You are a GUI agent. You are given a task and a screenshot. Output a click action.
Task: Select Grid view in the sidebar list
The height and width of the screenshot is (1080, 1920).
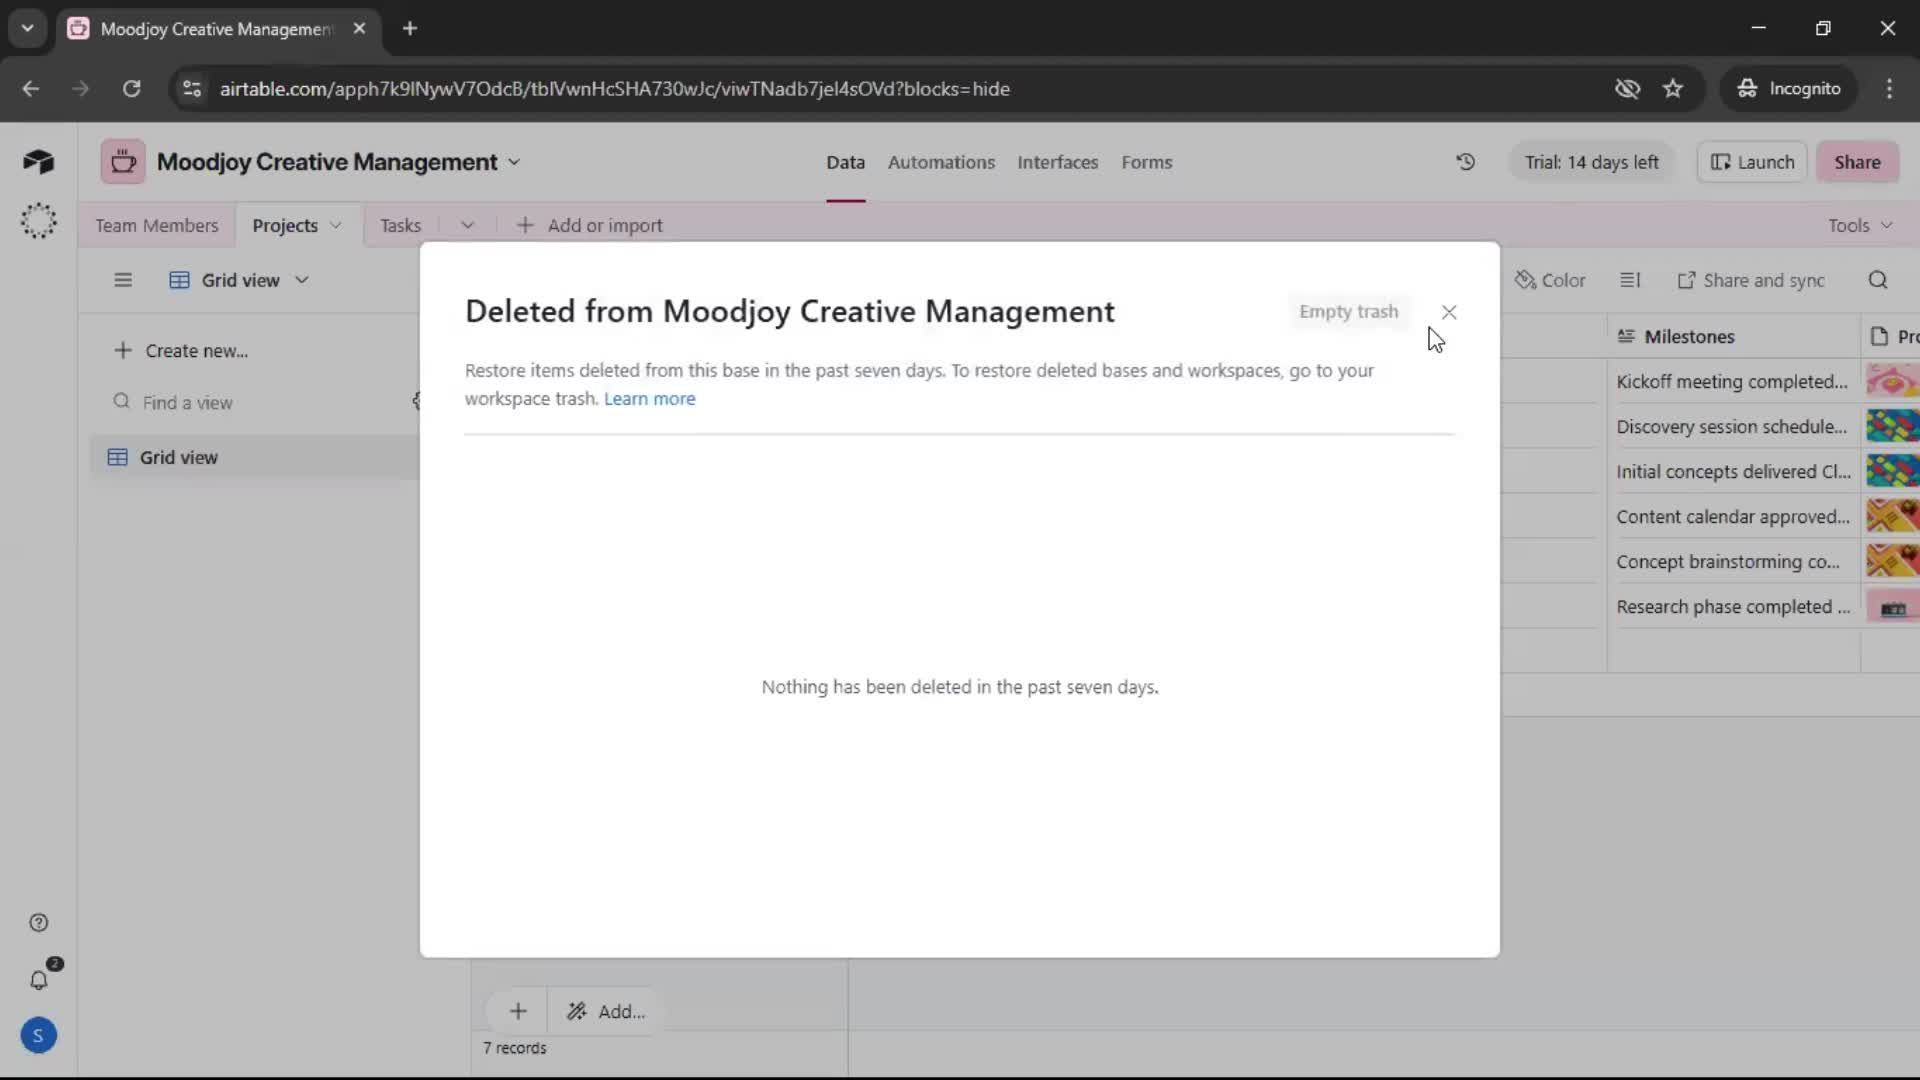255,458
